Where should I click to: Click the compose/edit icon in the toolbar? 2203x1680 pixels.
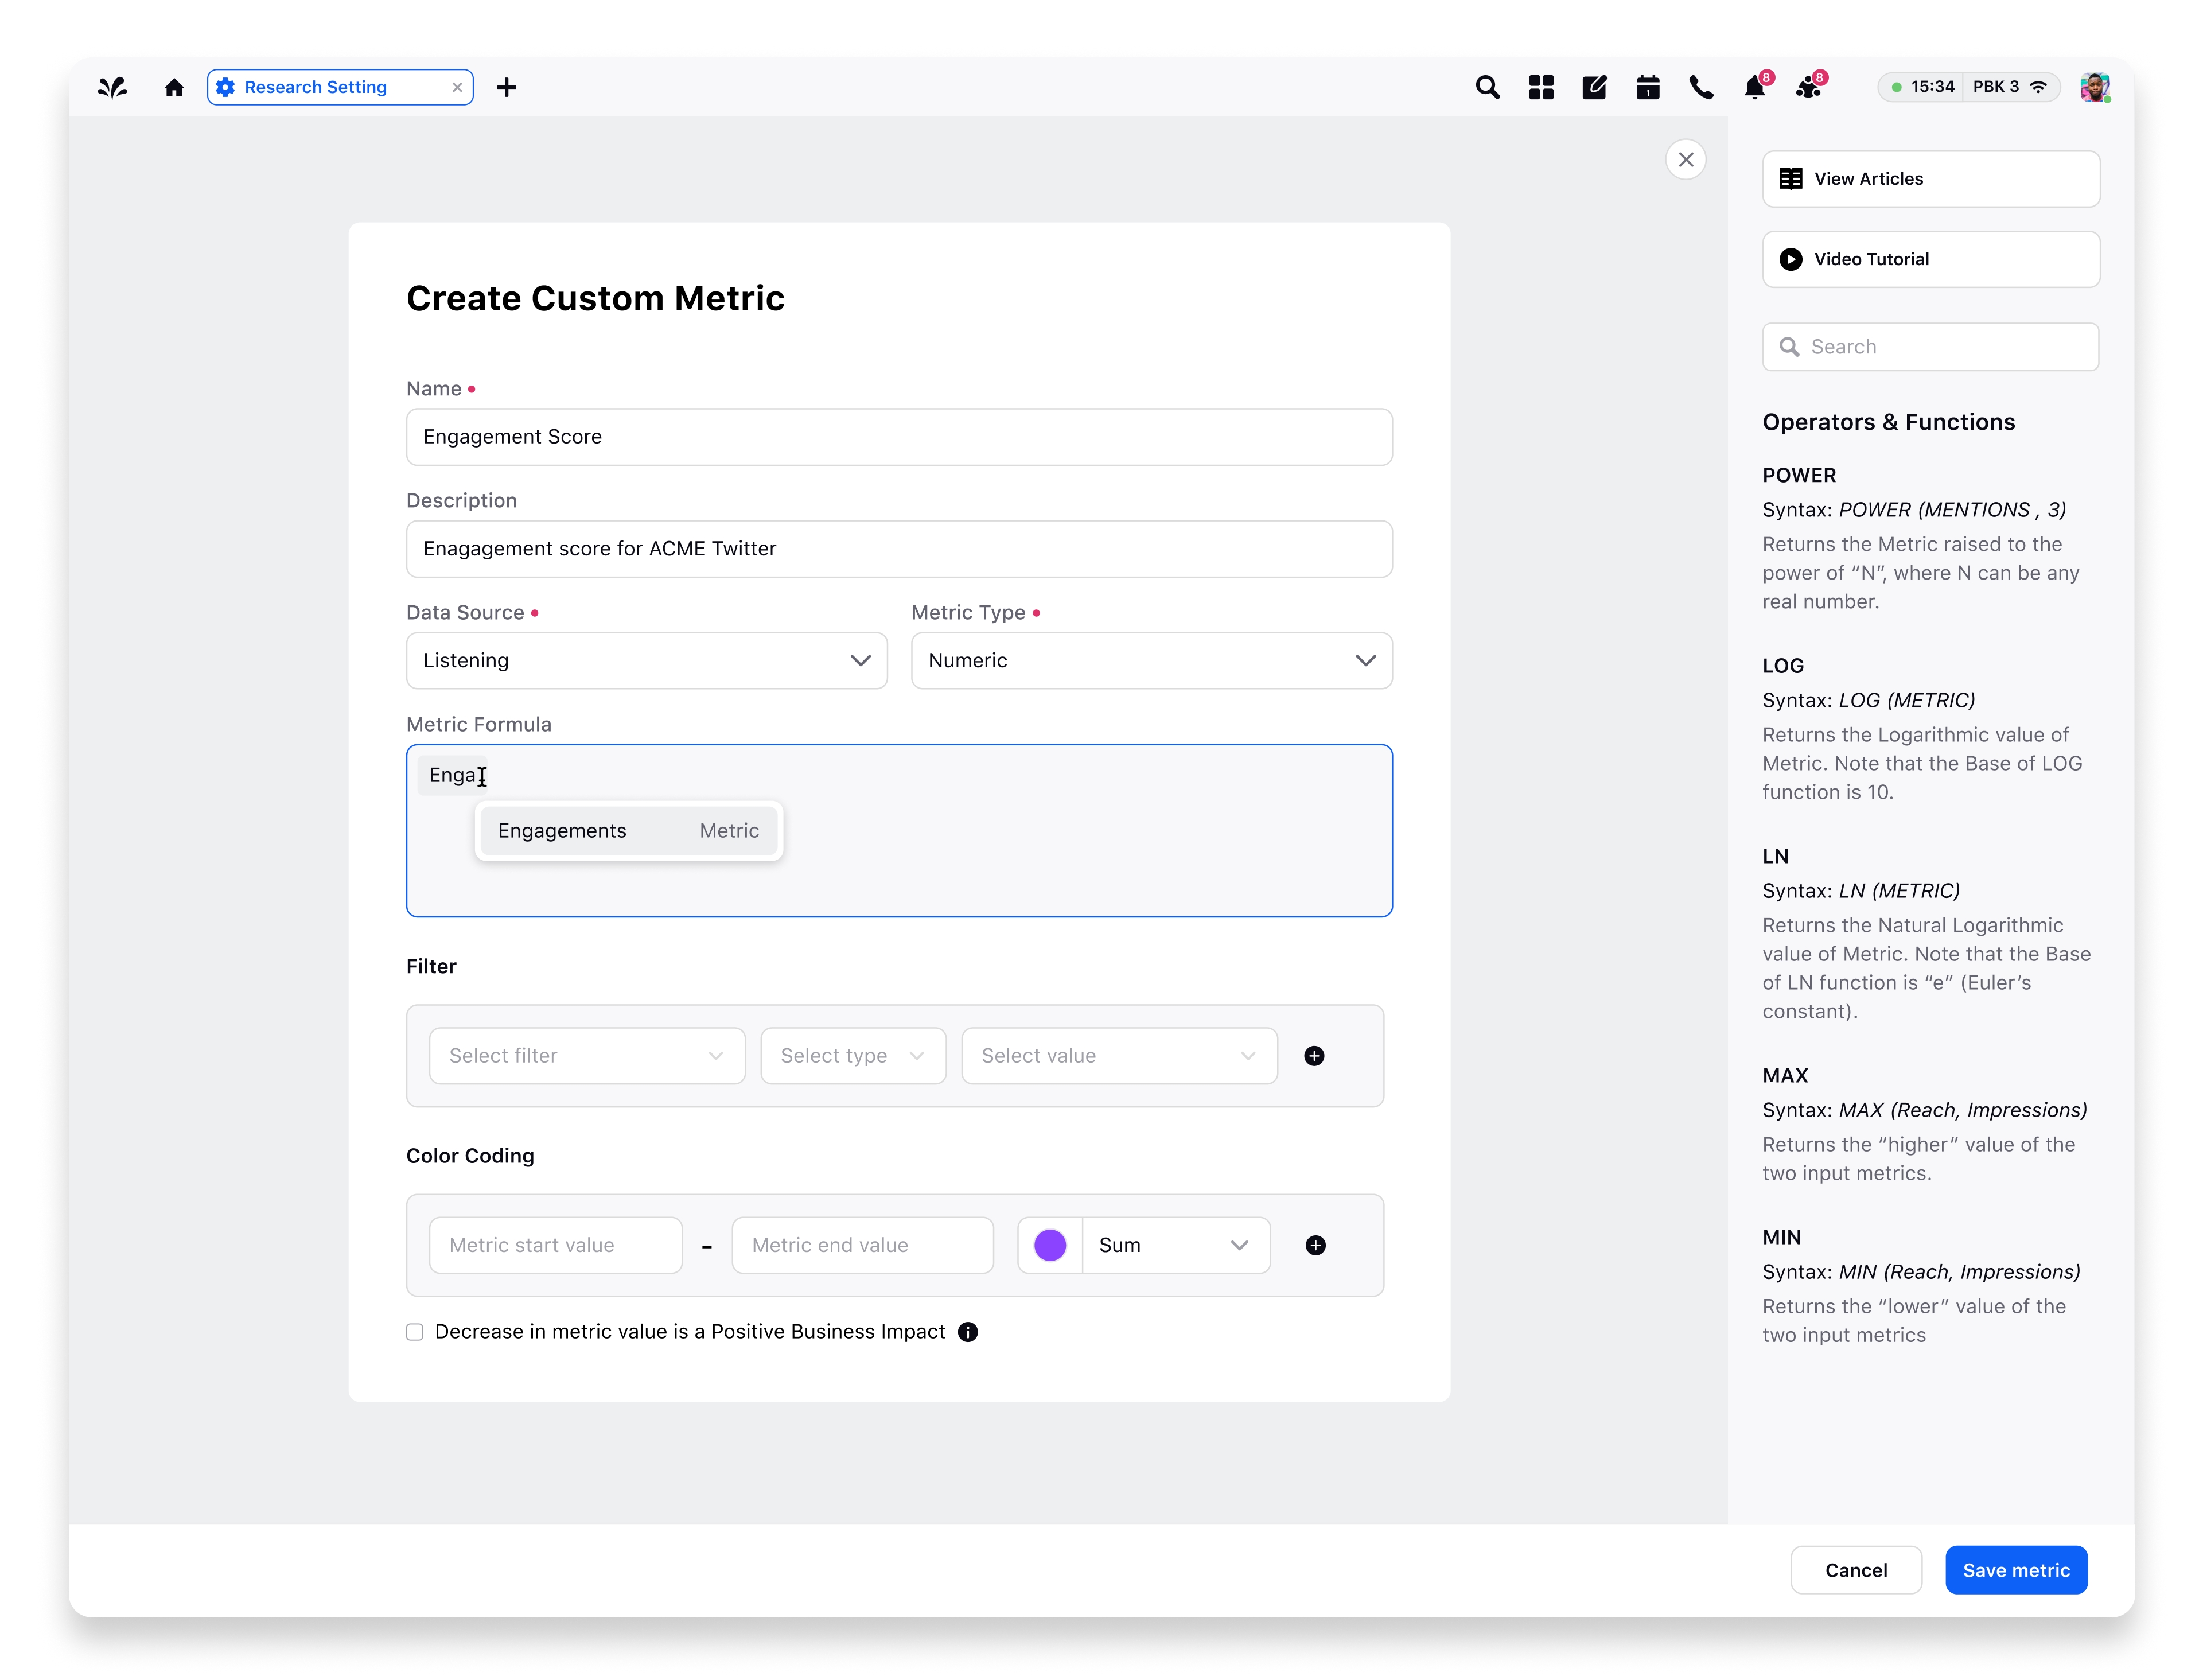click(1594, 87)
